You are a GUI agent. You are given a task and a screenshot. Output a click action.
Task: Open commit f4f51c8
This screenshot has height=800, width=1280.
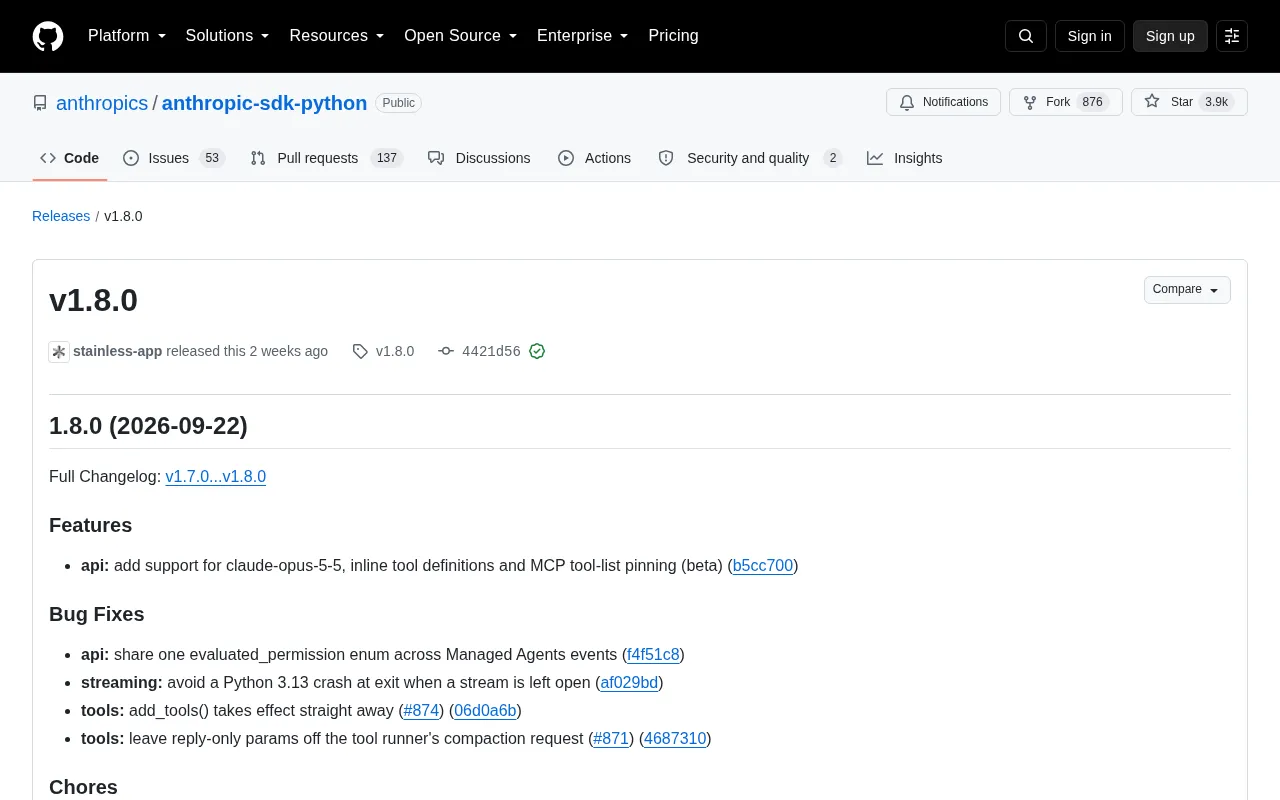[653, 654]
